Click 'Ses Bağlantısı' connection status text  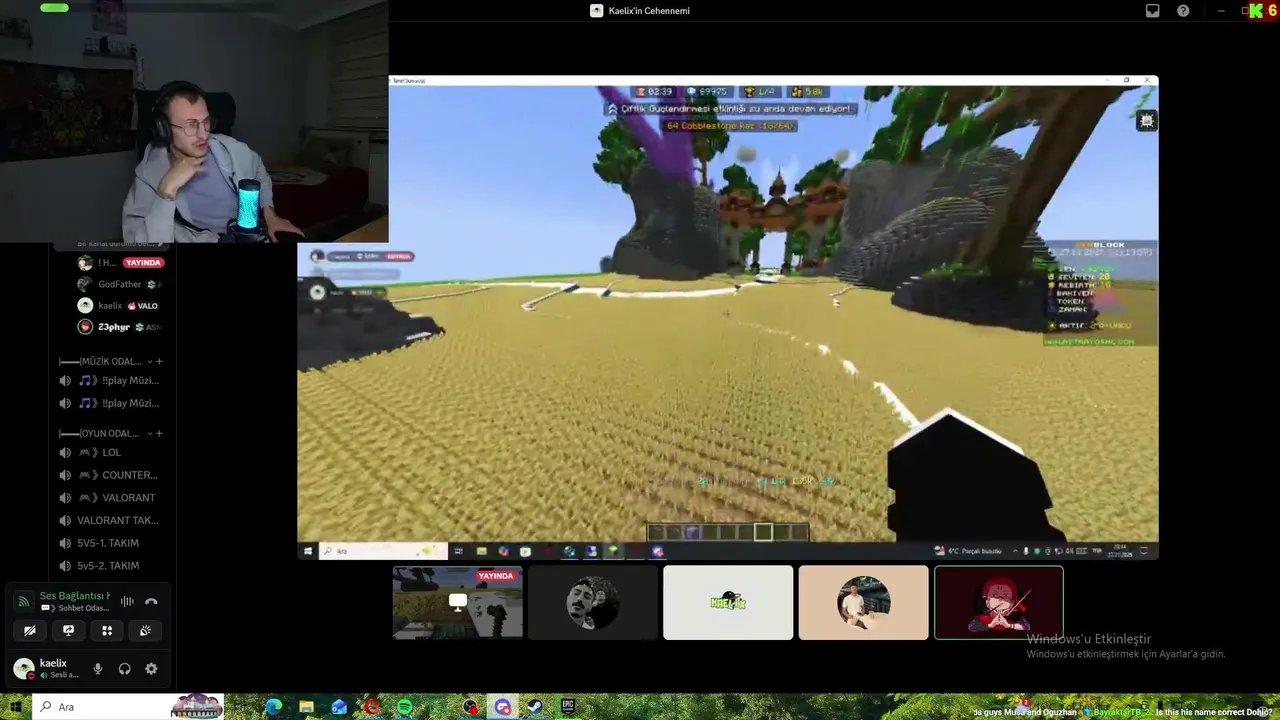75,596
